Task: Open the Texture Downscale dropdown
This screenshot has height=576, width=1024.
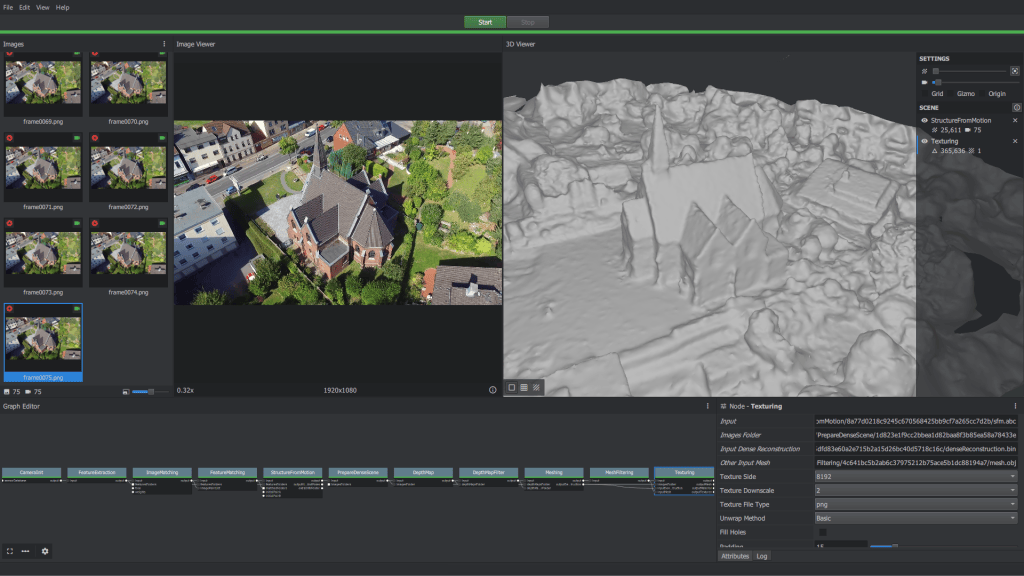Action: click(916, 490)
